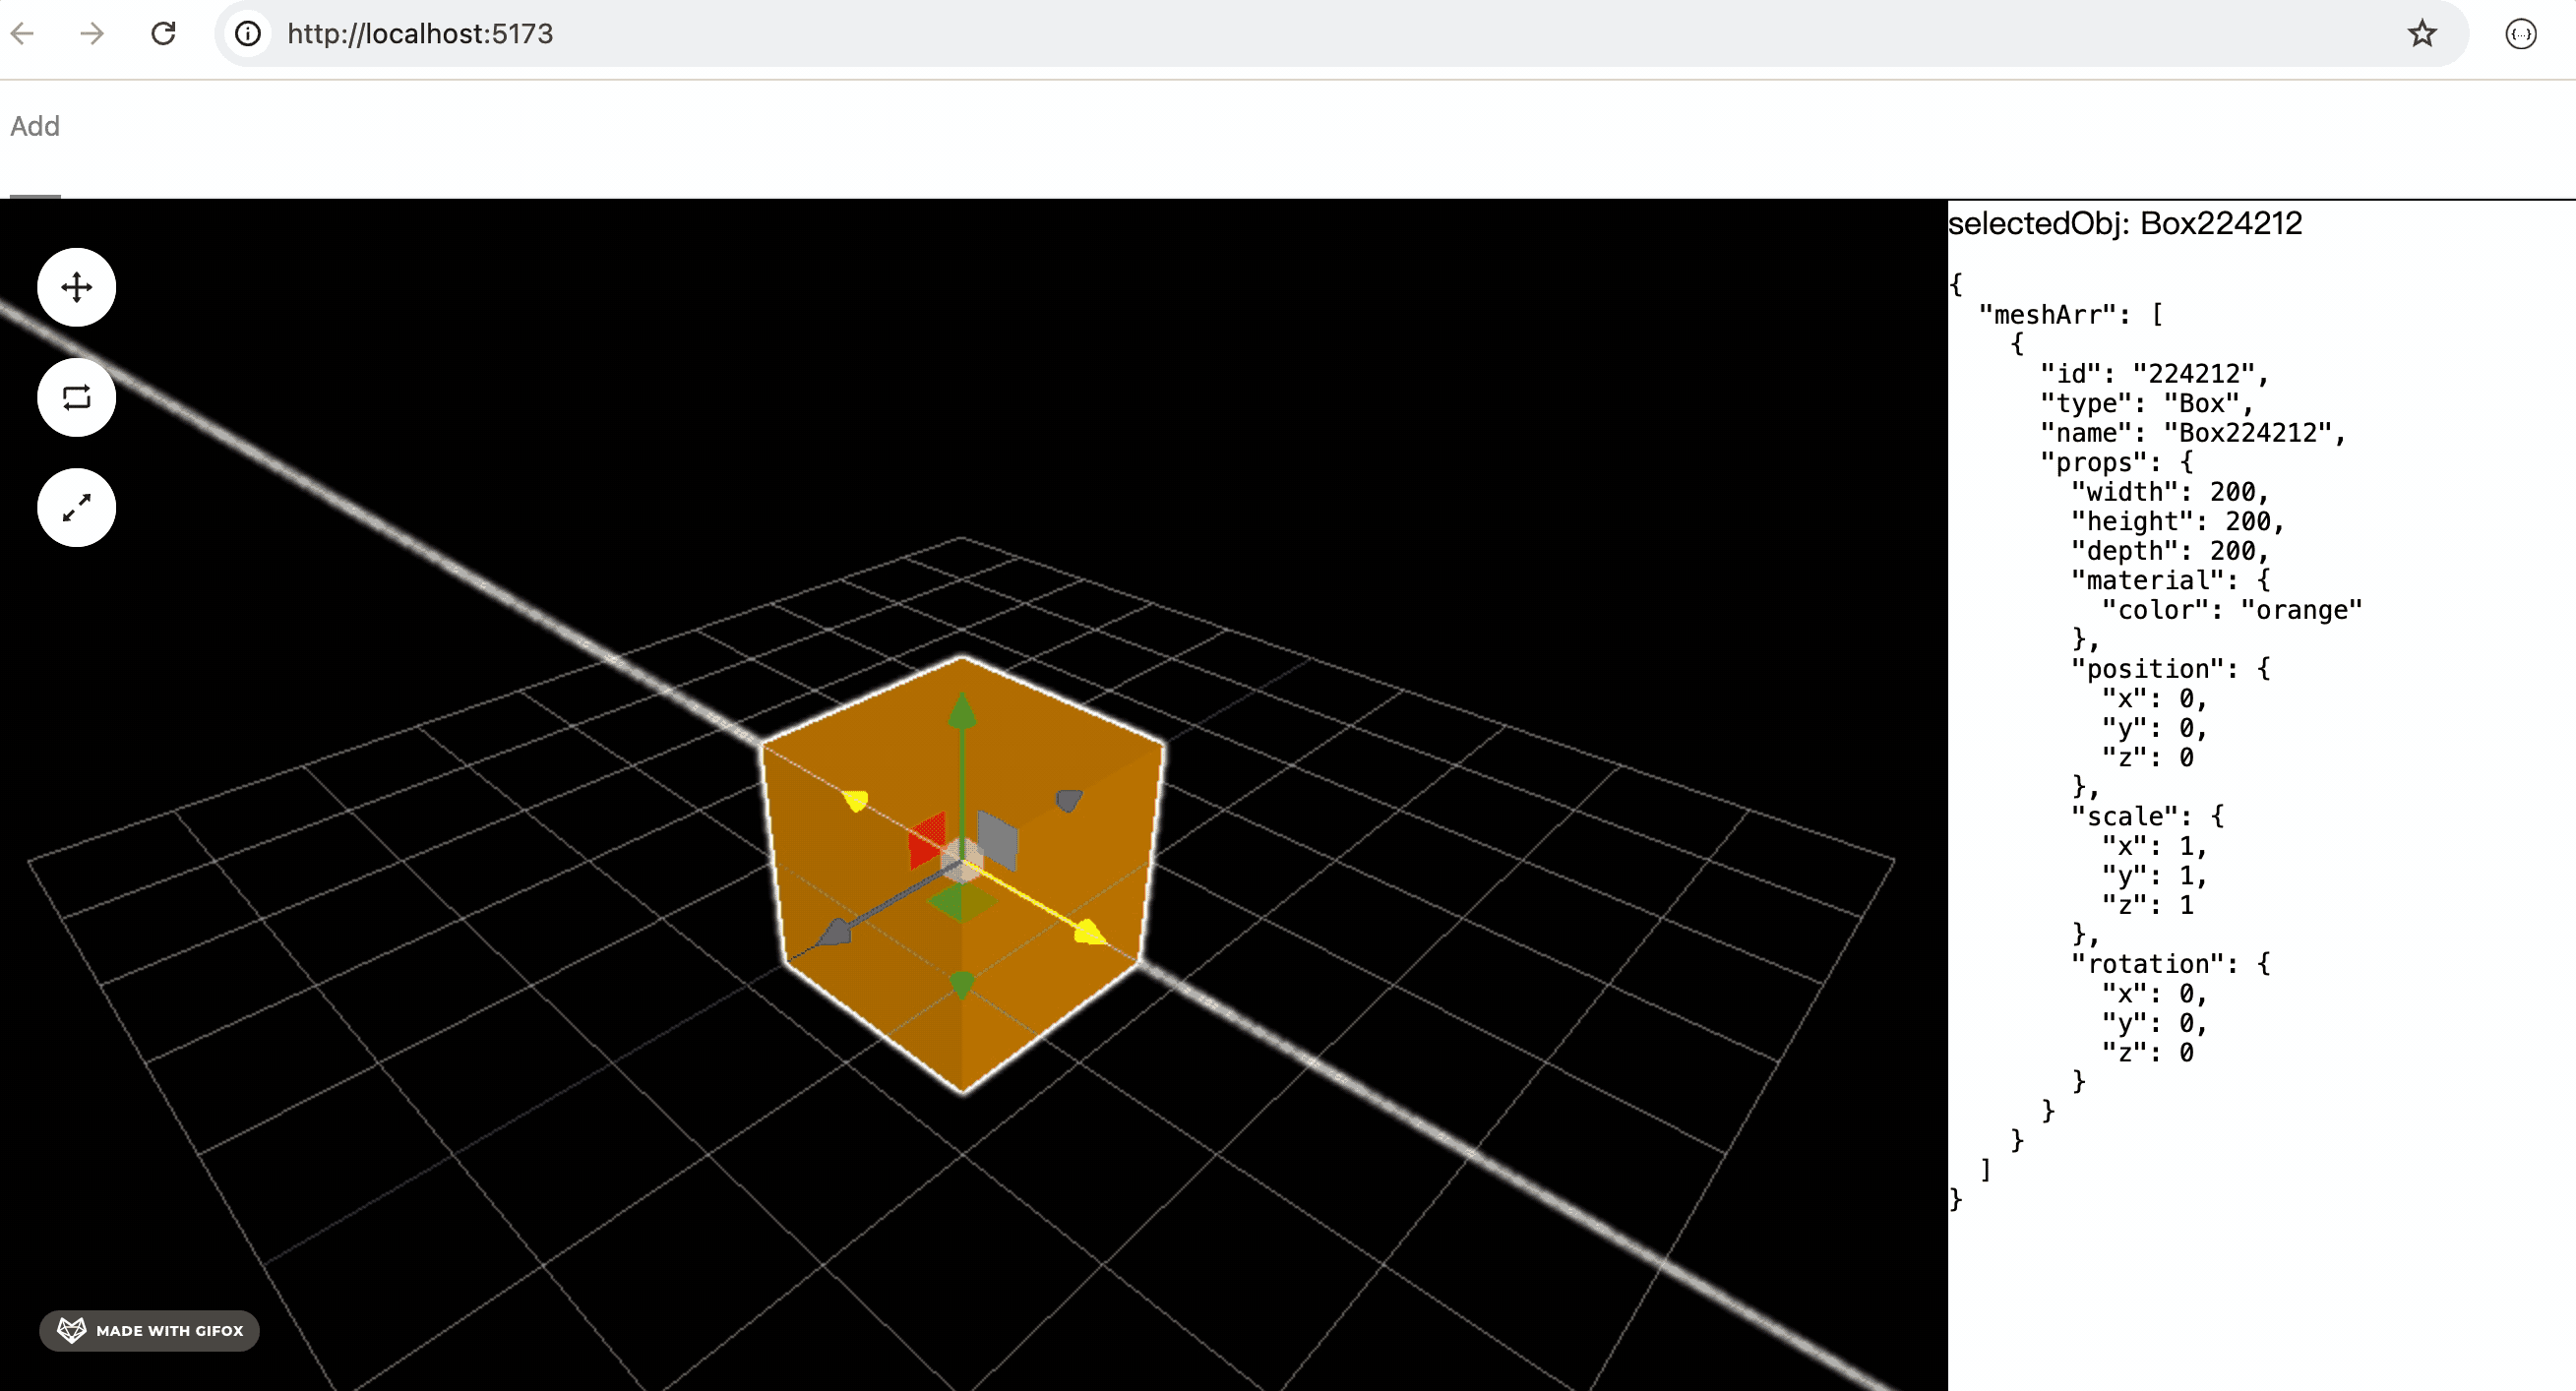
Task: Click the "width": 200 line
Action: click(x=2169, y=492)
